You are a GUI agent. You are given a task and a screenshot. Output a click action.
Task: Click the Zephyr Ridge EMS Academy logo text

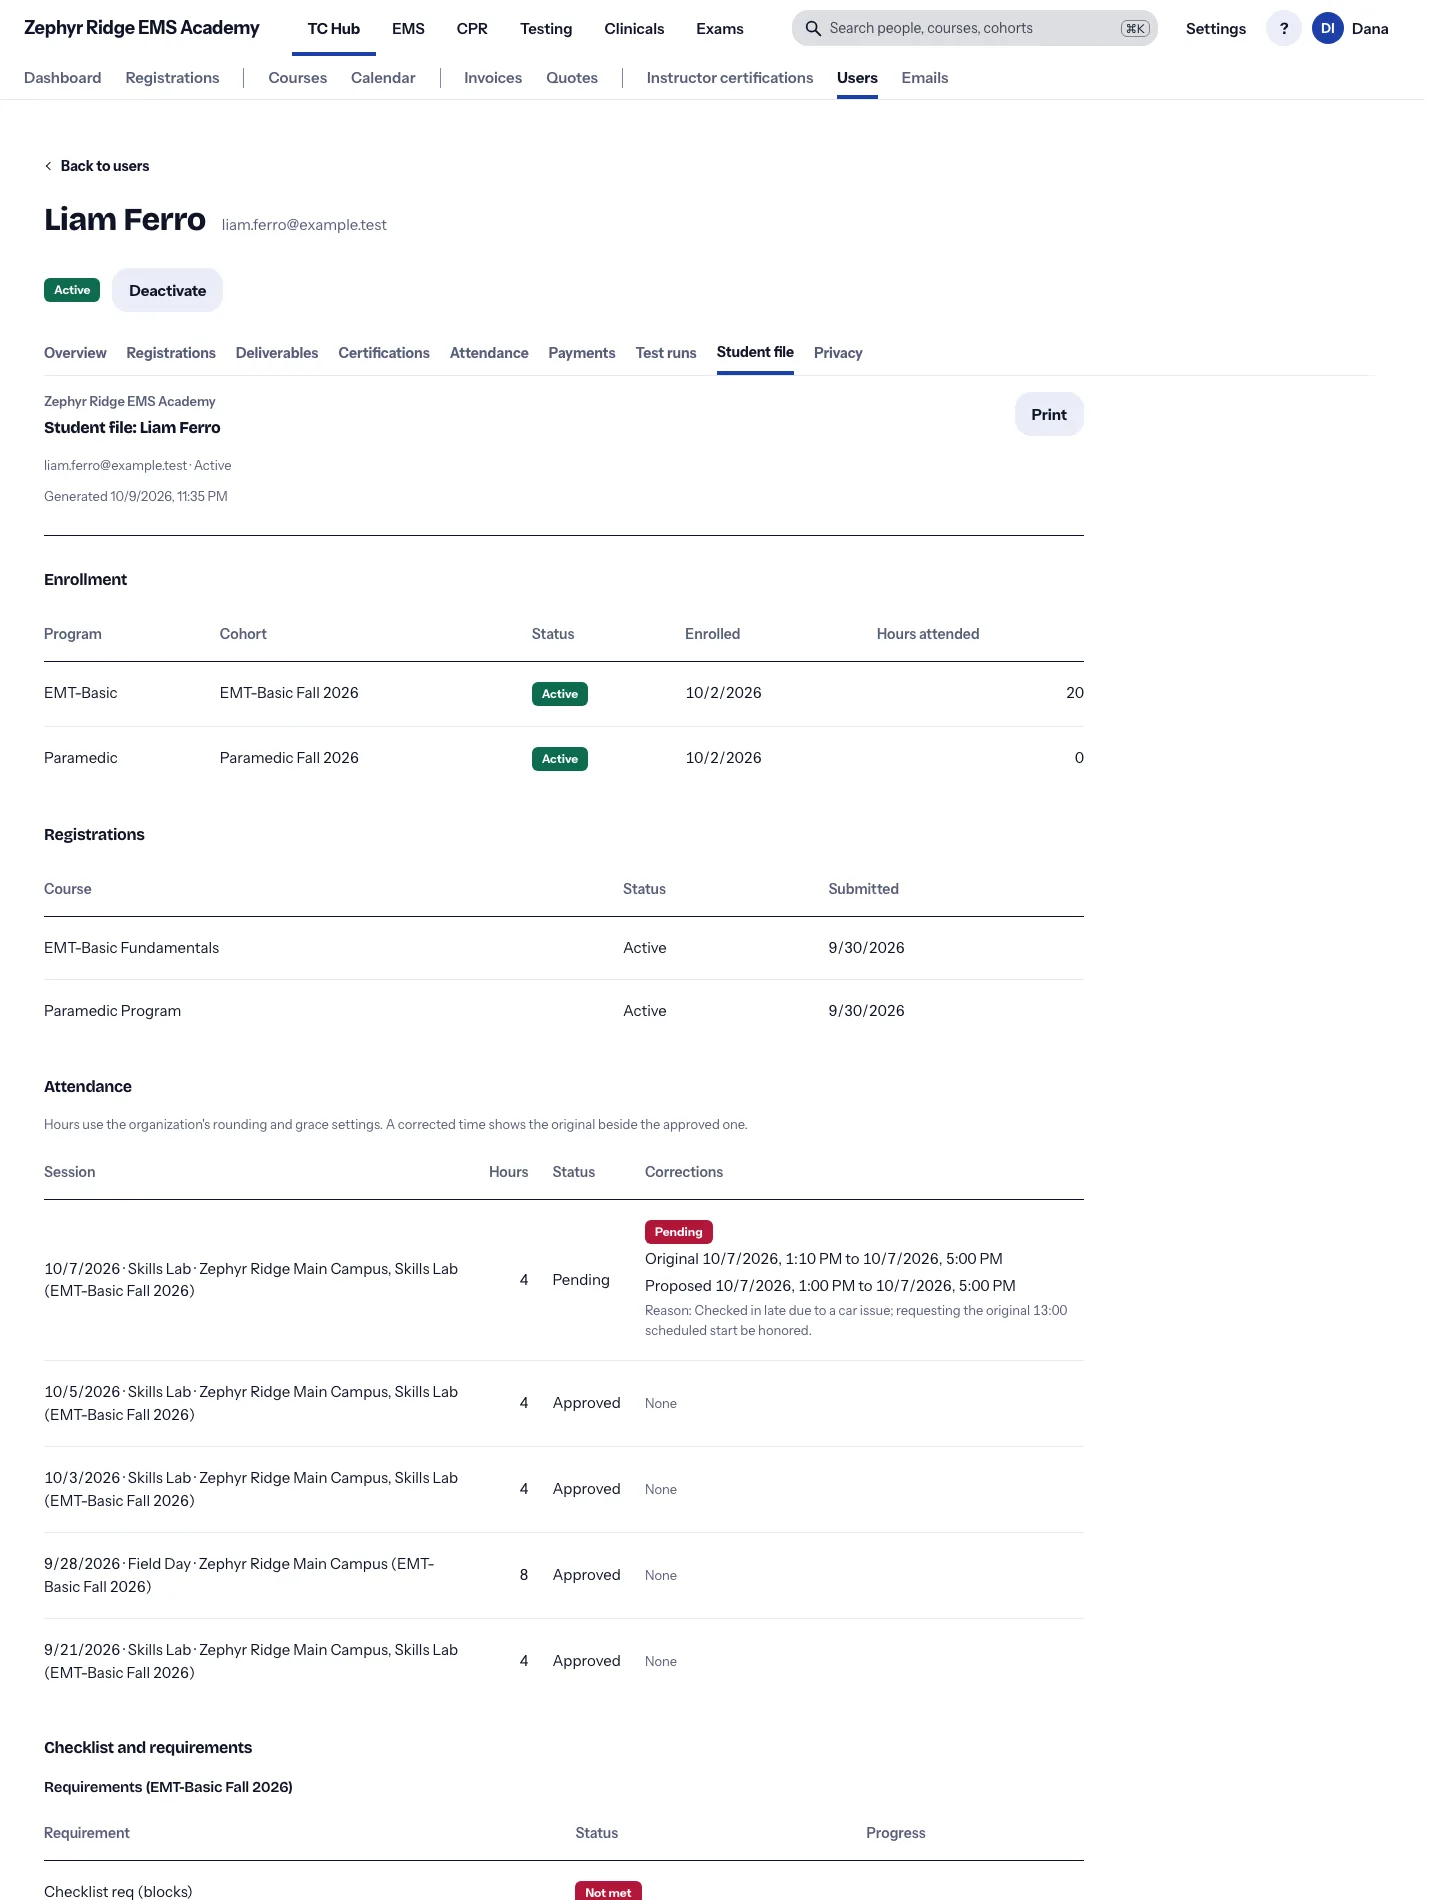point(142,28)
